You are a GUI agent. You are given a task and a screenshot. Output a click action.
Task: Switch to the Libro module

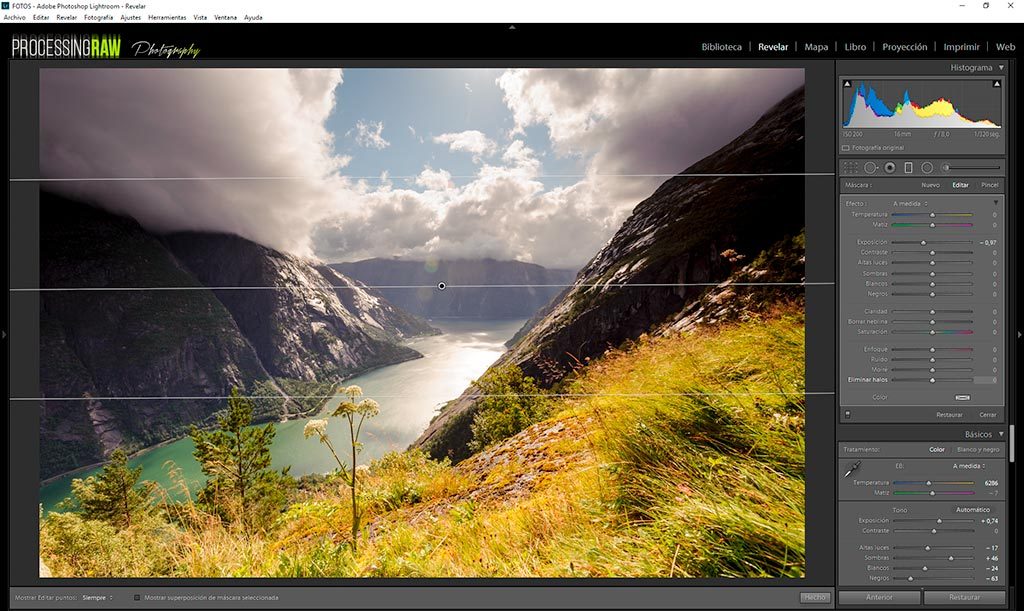(855, 47)
